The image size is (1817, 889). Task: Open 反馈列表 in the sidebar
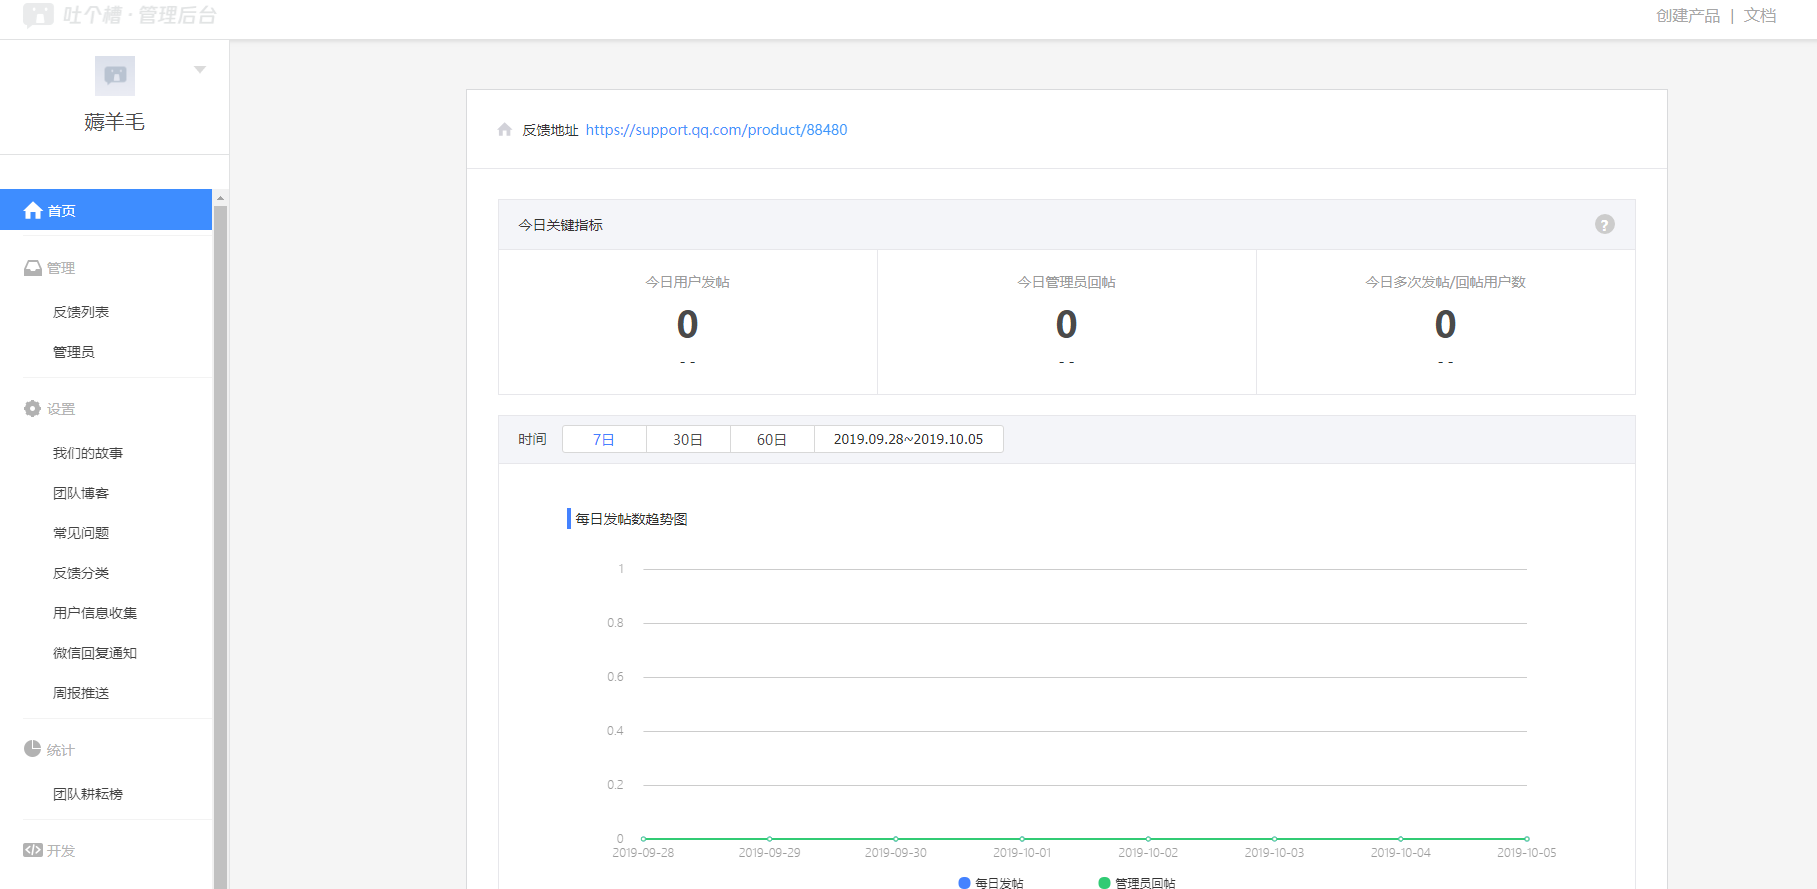coord(81,312)
